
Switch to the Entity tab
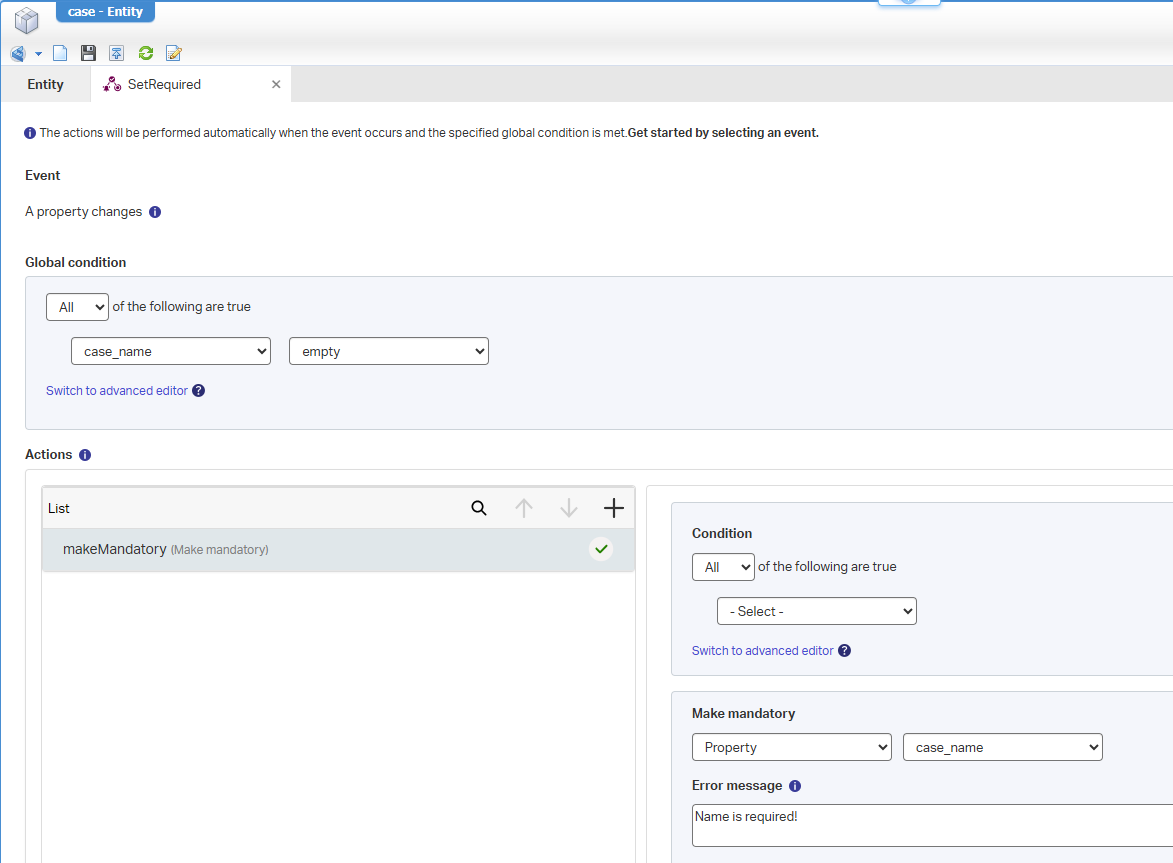45,85
